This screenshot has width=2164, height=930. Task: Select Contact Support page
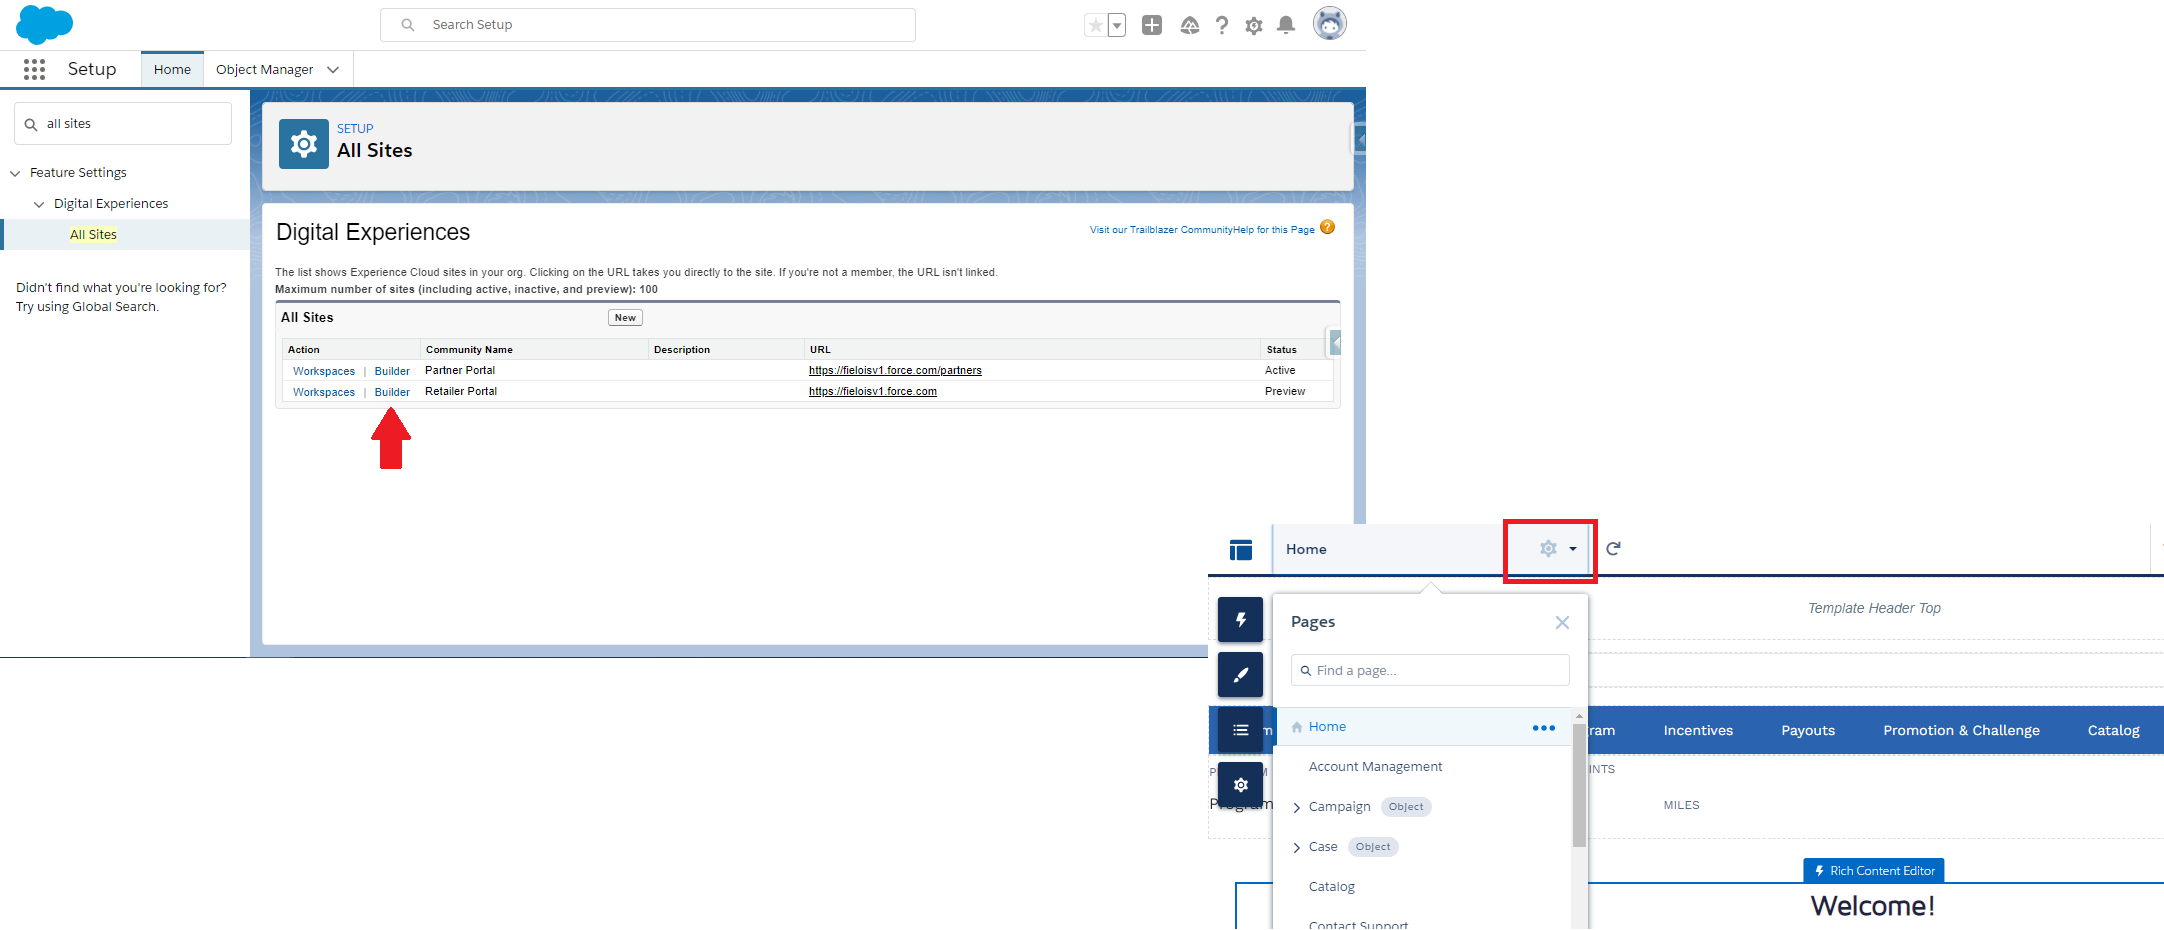point(1358,925)
